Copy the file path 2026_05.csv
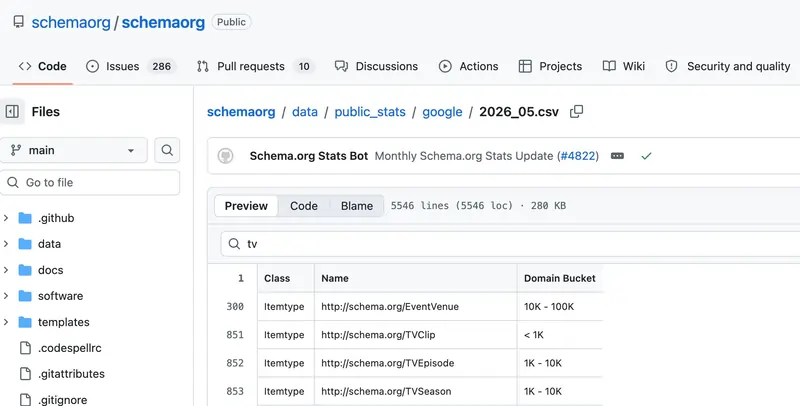This screenshot has height=406, width=800. coord(577,111)
